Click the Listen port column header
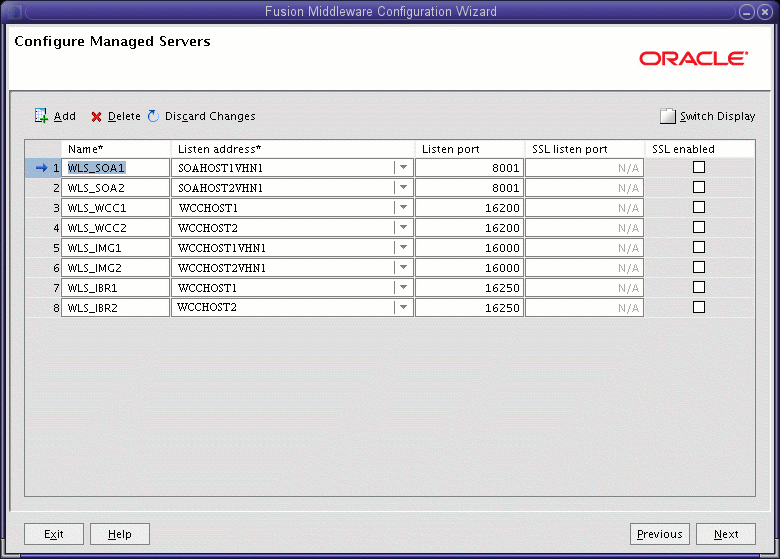The height and width of the screenshot is (559, 780). [470, 149]
